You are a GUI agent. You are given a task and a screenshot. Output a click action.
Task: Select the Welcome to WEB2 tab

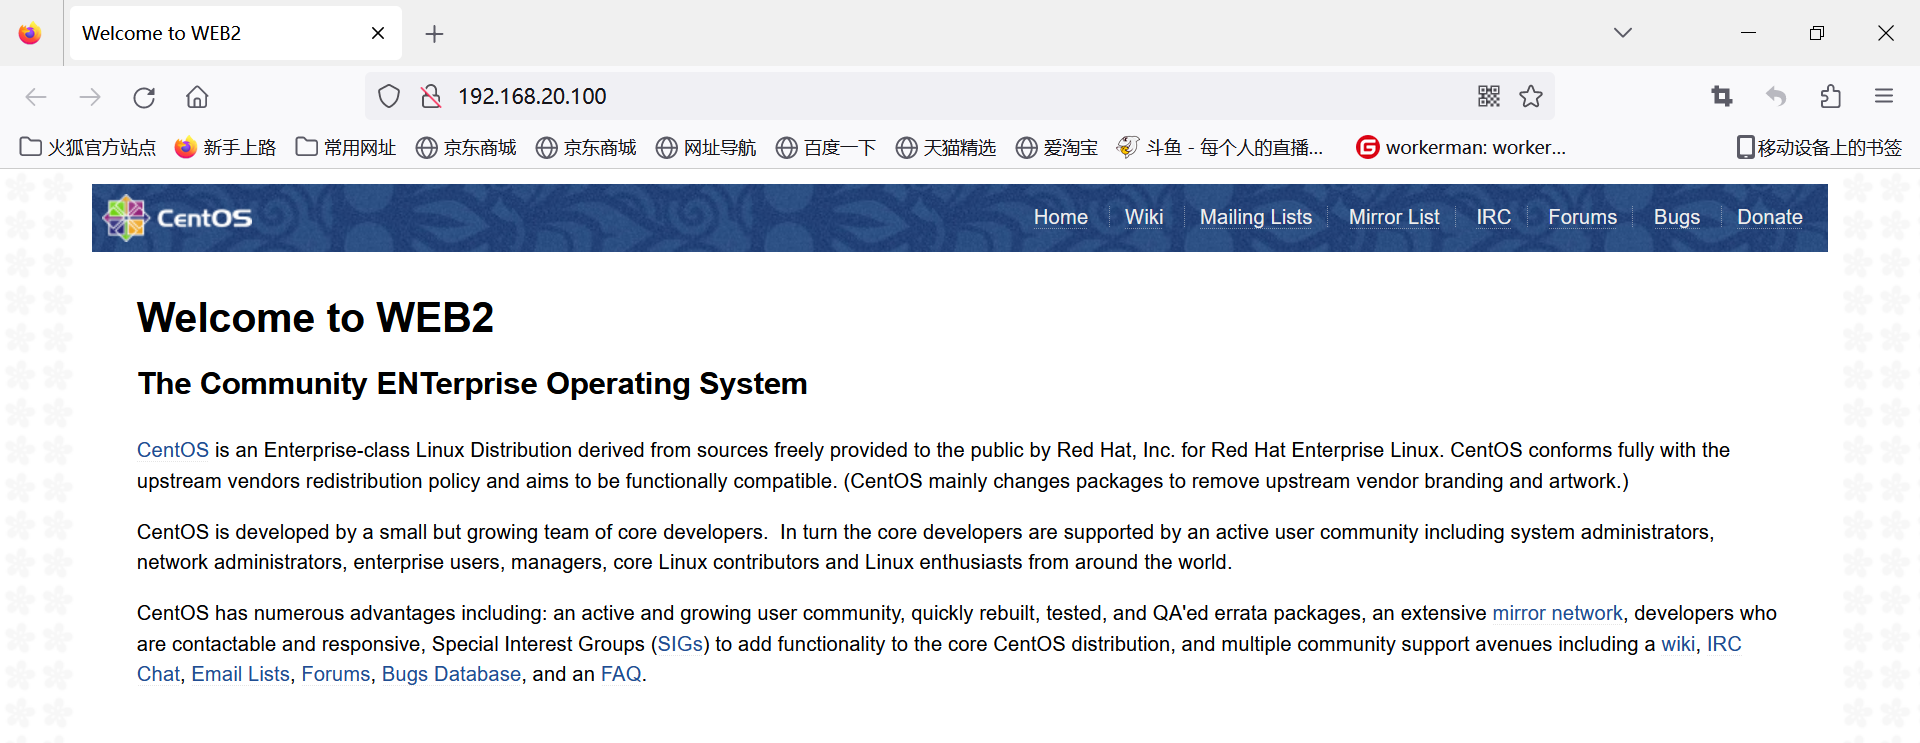click(200, 33)
